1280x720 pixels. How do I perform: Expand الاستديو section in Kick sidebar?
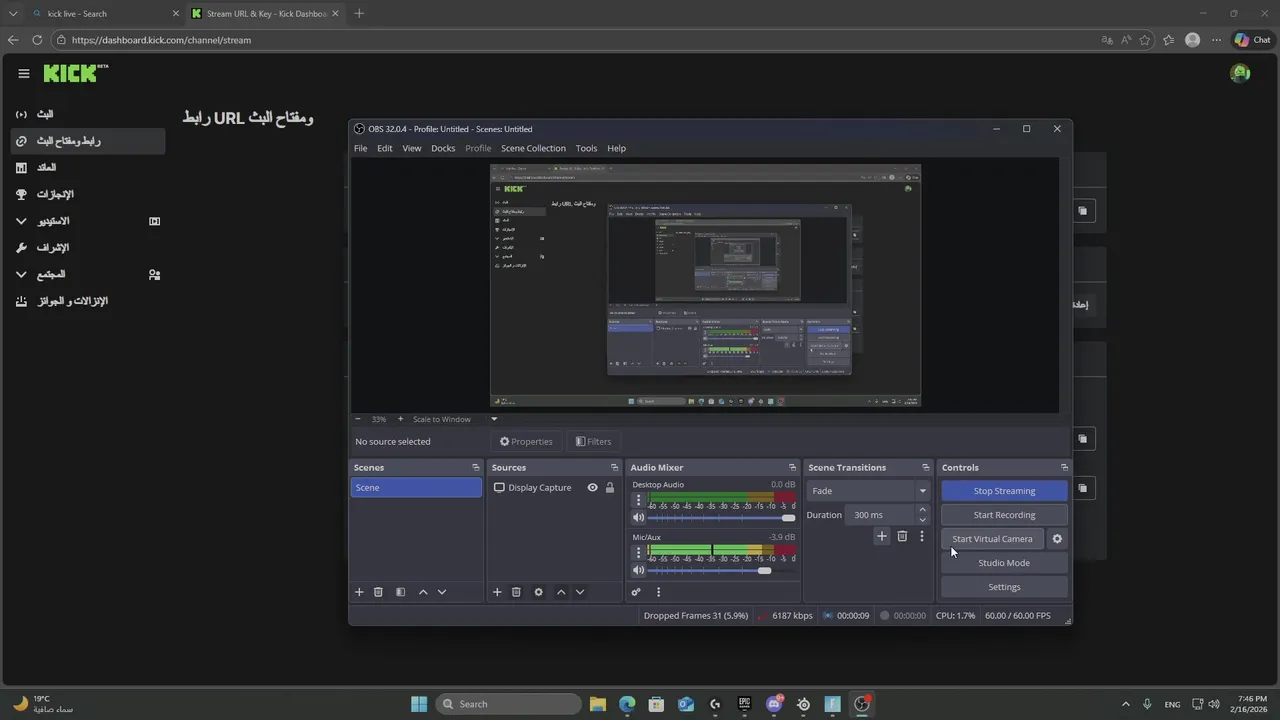pos(22,221)
